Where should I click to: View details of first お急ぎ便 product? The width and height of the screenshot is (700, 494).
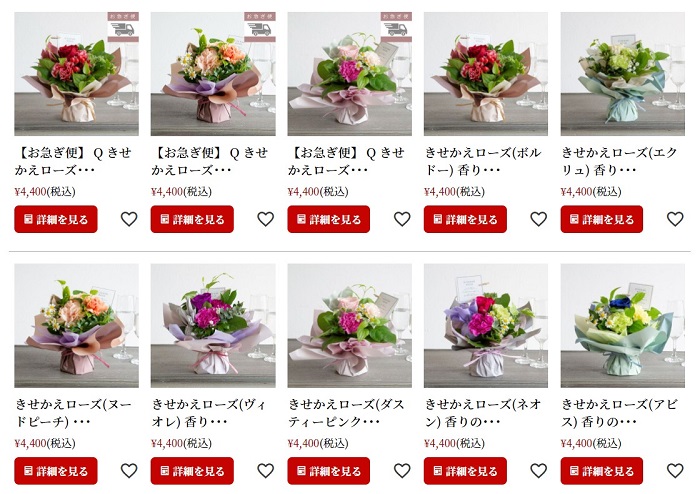click(x=56, y=219)
